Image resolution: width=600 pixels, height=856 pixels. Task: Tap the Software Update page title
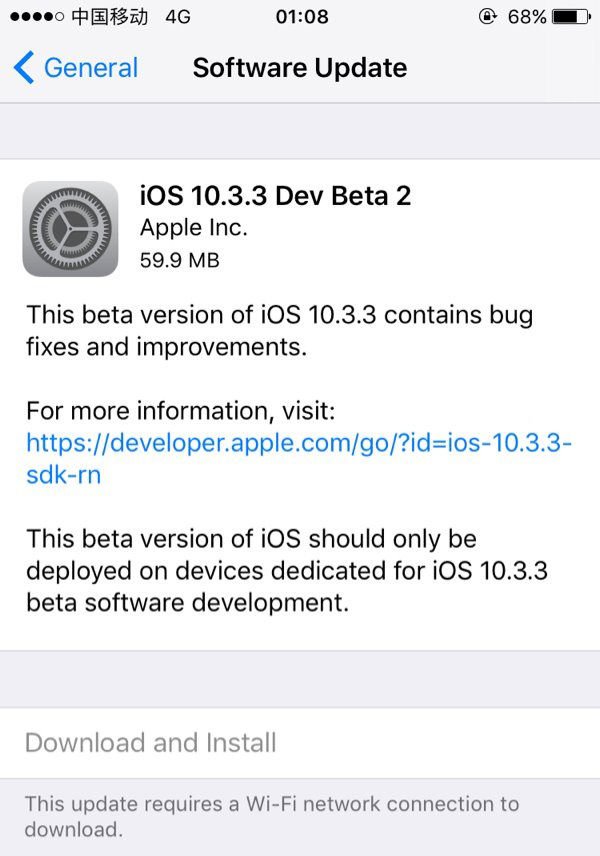[x=300, y=68]
